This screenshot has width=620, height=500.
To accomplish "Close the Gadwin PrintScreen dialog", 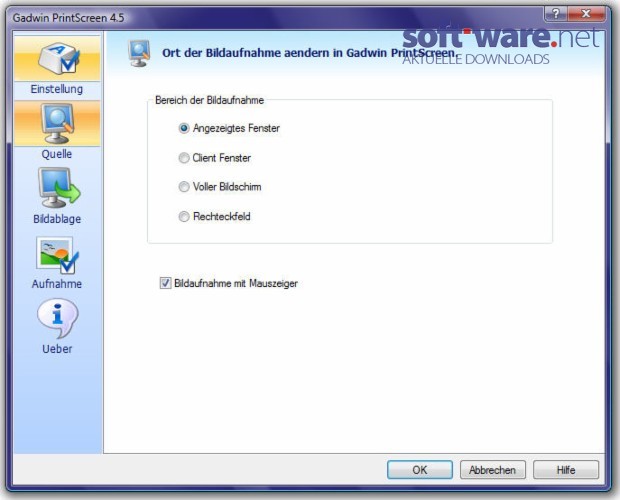I will 586,14.
